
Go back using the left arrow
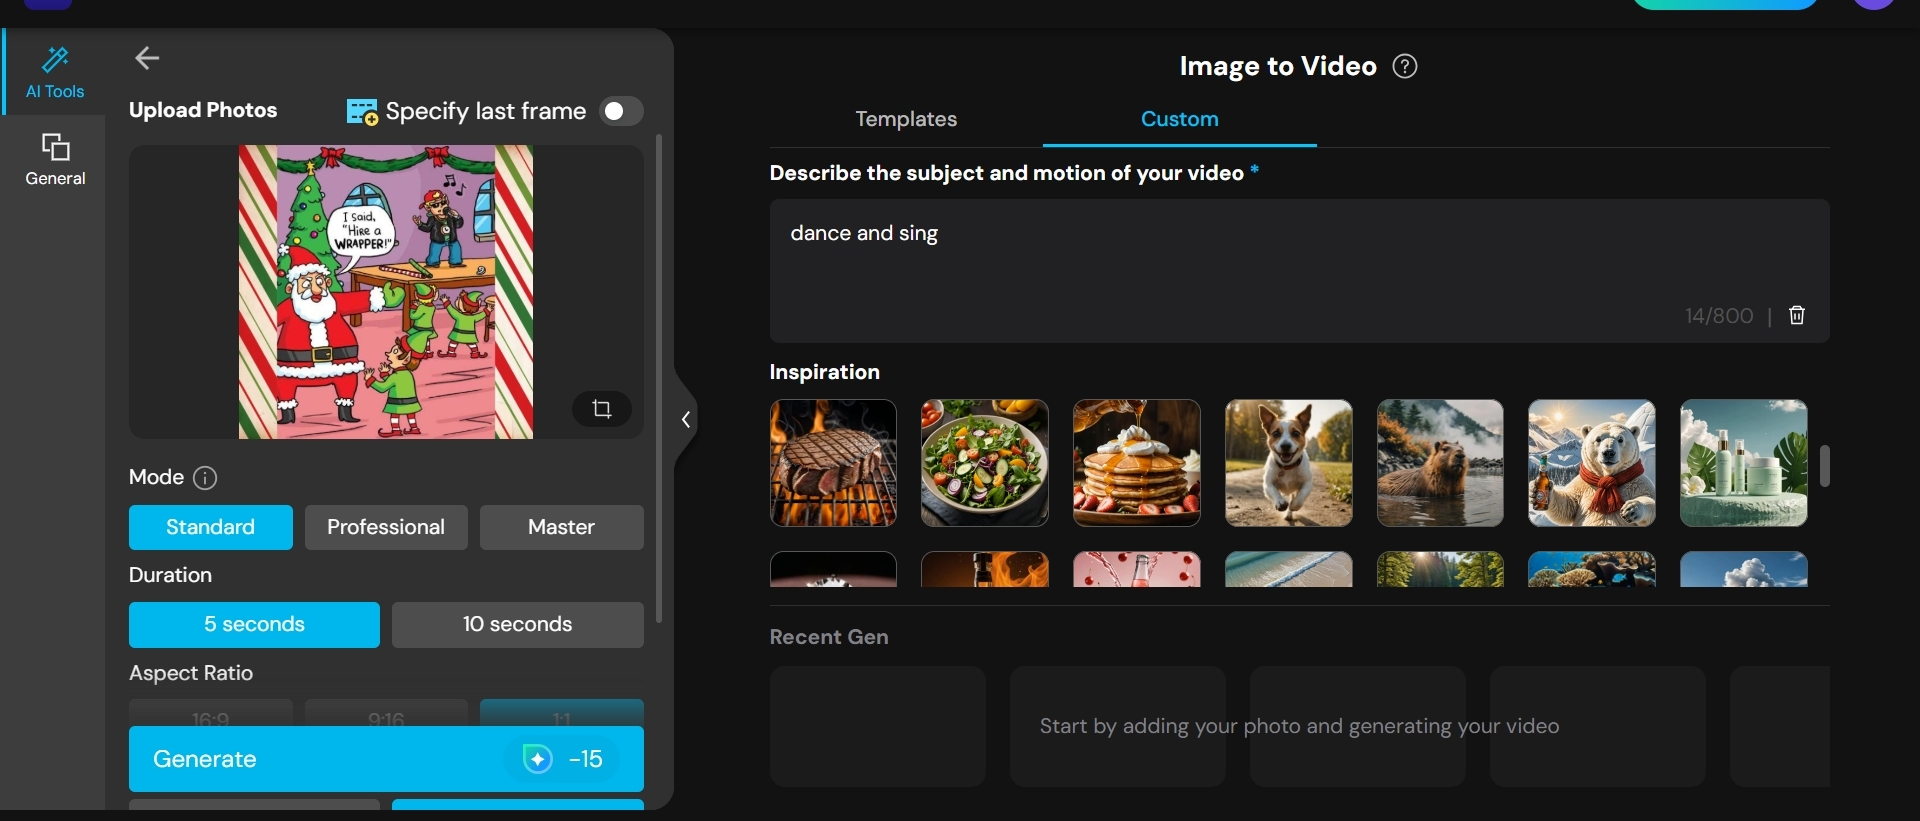[x=147, y=59]
